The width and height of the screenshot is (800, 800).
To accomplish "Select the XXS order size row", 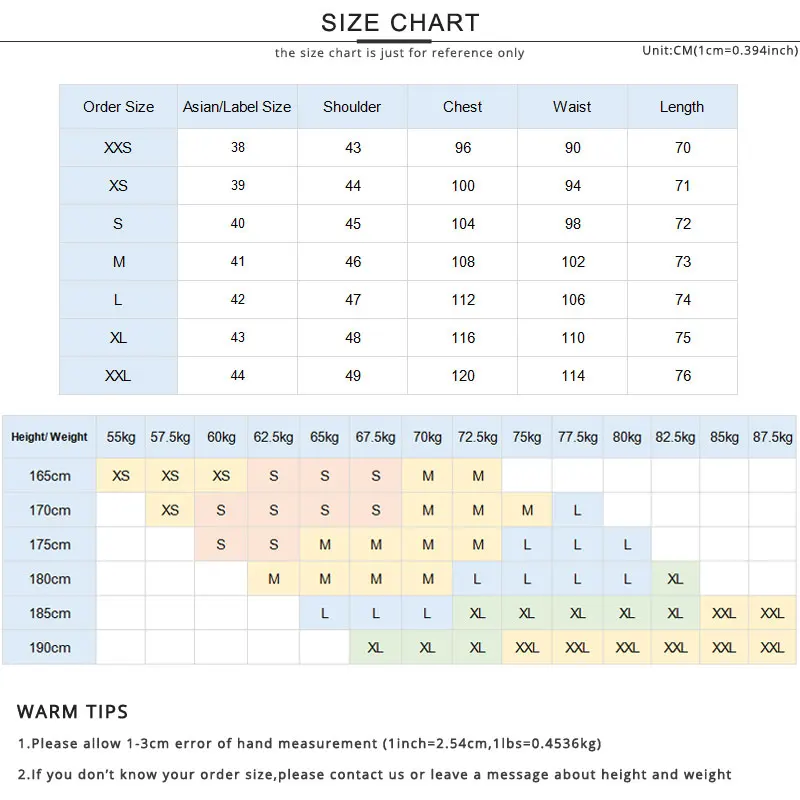I will [x=398, y=147].
